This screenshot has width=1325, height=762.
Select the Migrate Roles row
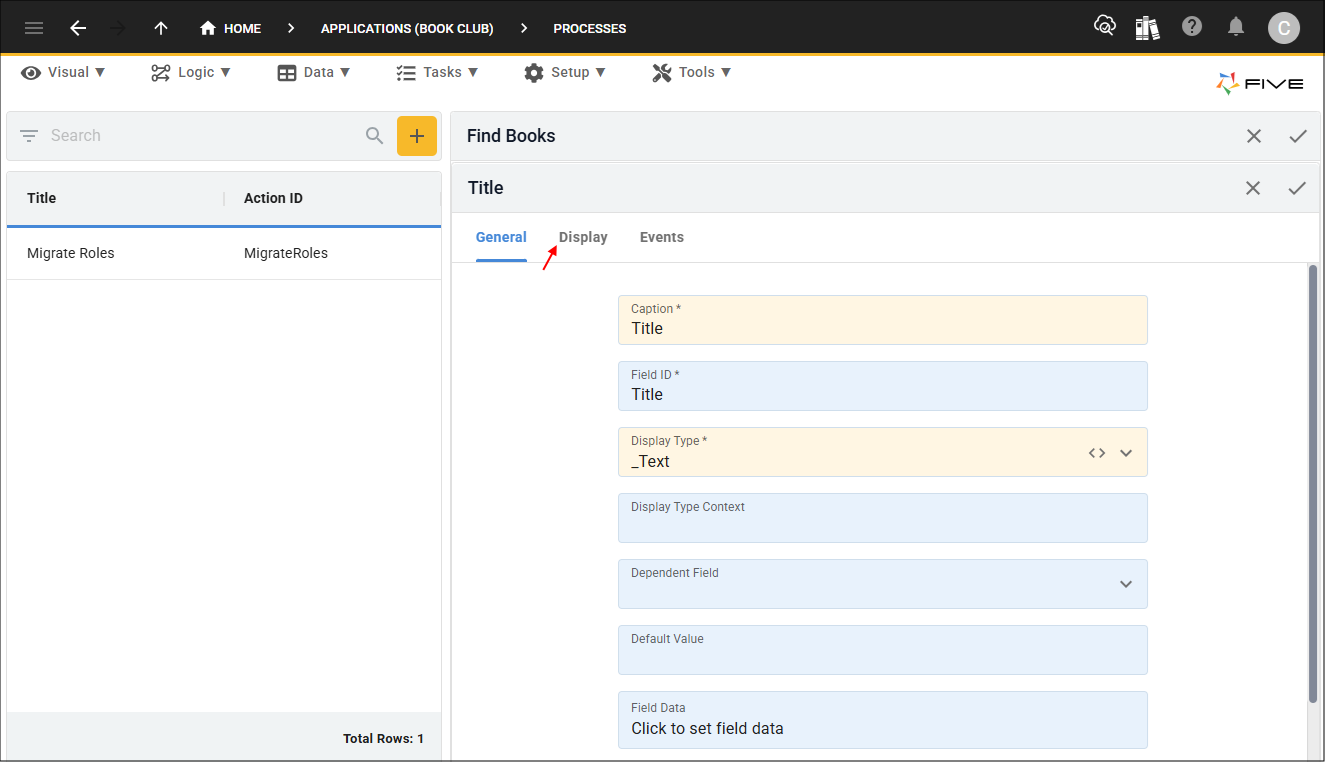(x=224, y=253)
